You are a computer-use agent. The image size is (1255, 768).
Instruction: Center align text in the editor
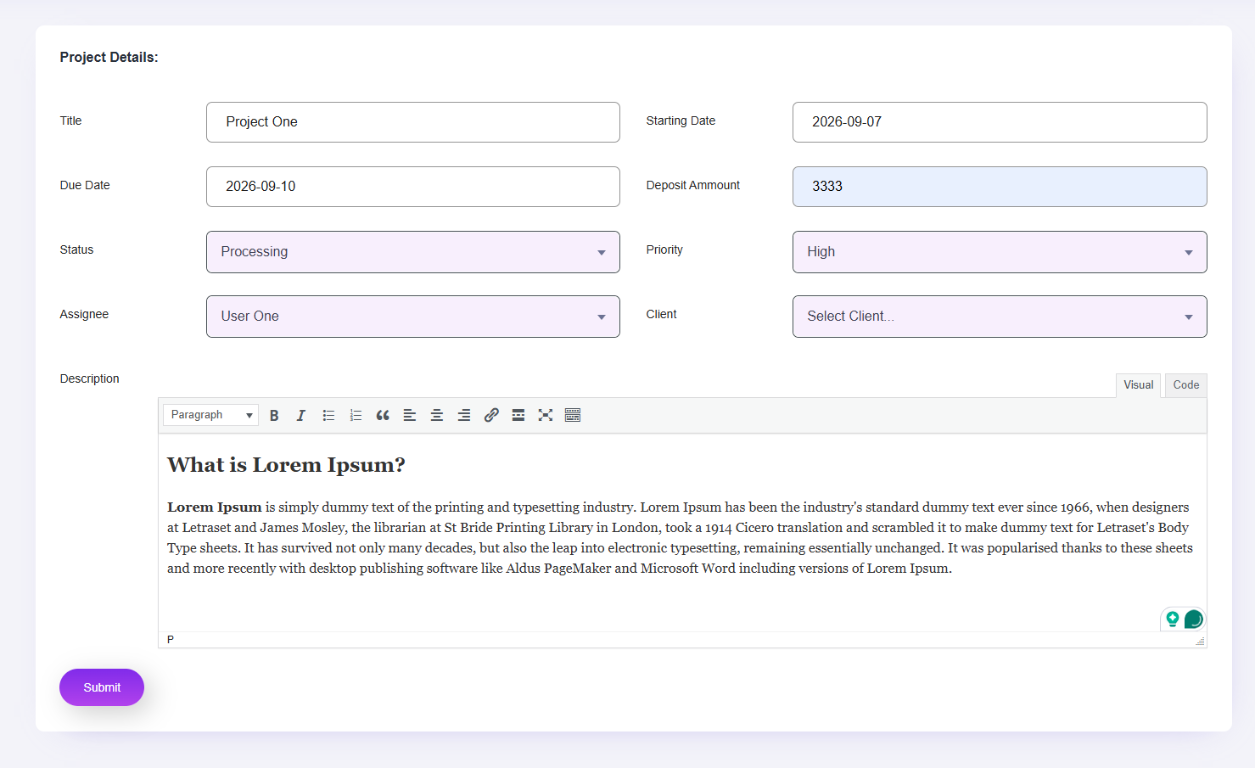click(x=437, y=415)
